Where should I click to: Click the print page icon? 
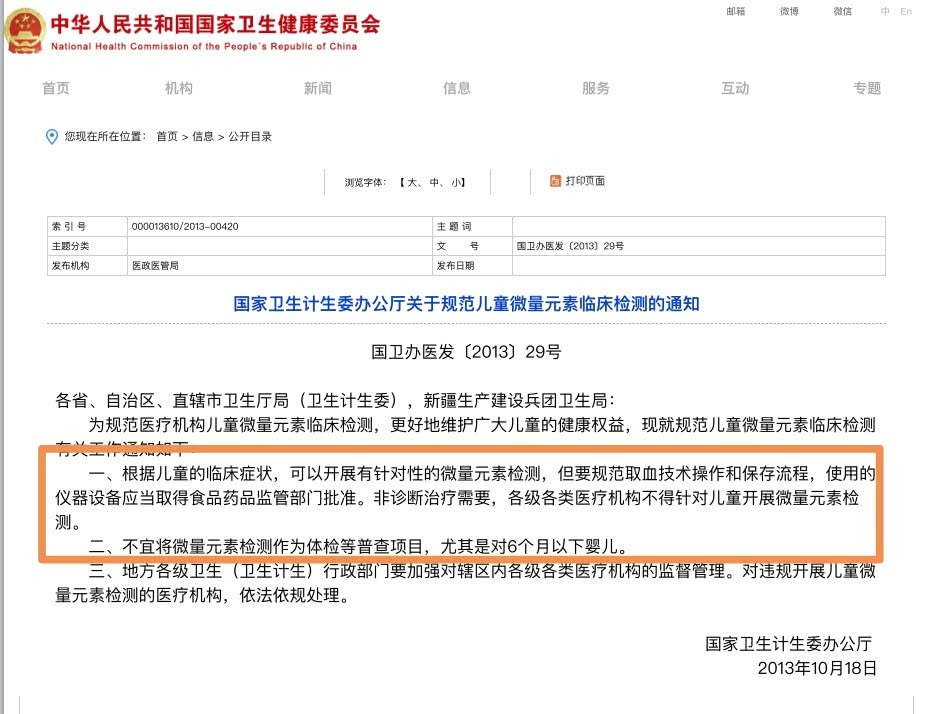(553, 182)
